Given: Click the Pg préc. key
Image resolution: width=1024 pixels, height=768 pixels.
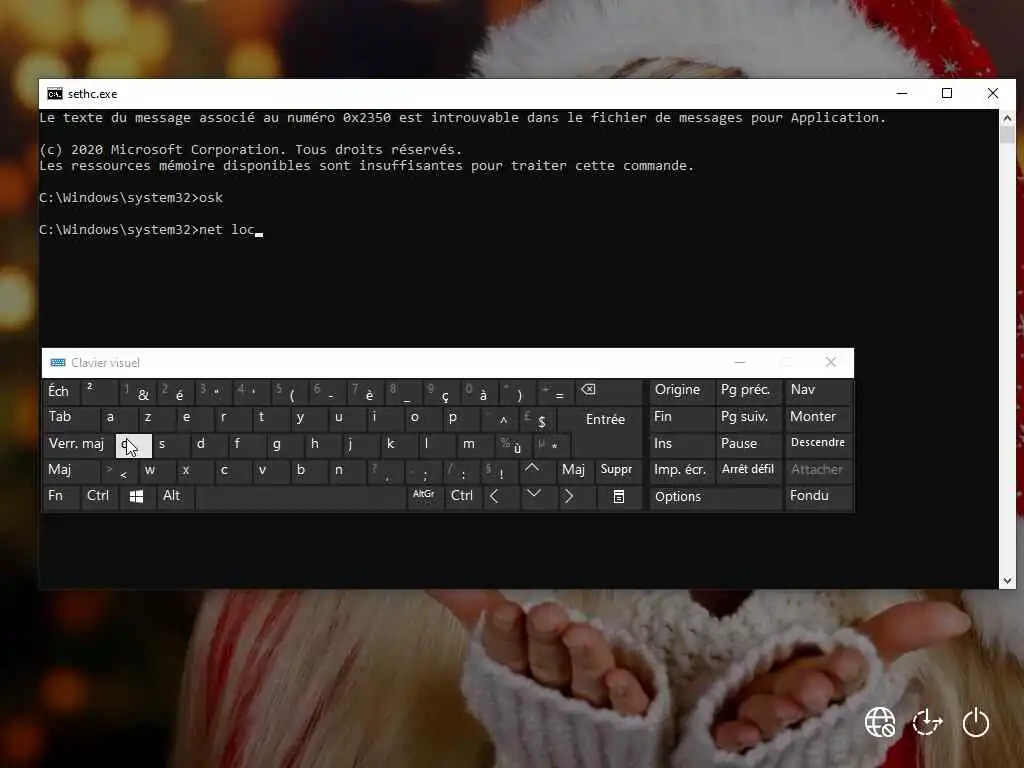Looking at the screenshot, I should click(x=748, y=391).
